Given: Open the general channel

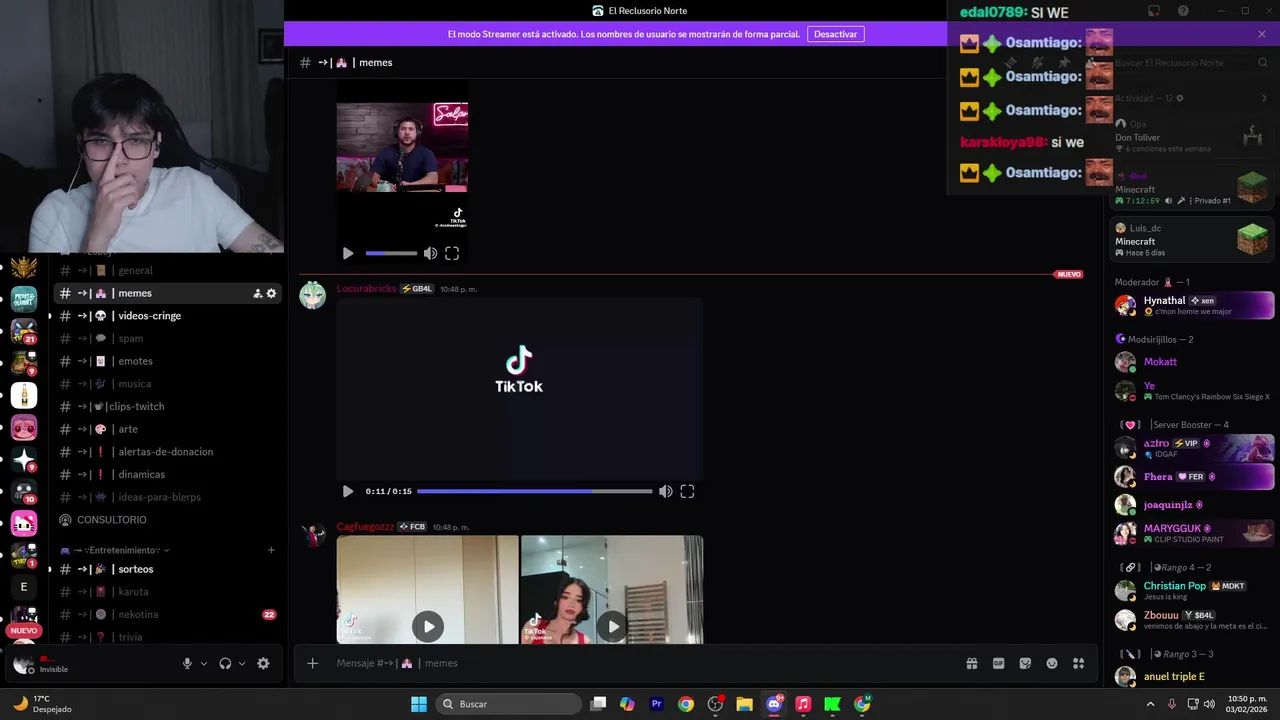Looking at the screenshot, I should pyautogui.click(x=166, y=270).
